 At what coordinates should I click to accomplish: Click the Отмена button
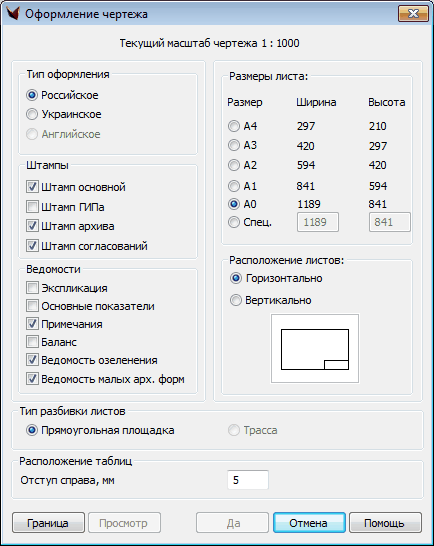[309, 523]
